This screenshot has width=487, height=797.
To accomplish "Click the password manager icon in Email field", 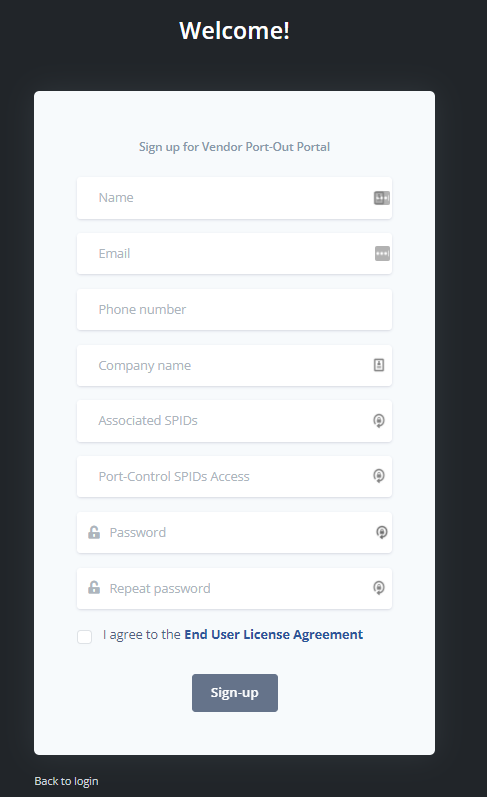I will (x=382, y=253).
